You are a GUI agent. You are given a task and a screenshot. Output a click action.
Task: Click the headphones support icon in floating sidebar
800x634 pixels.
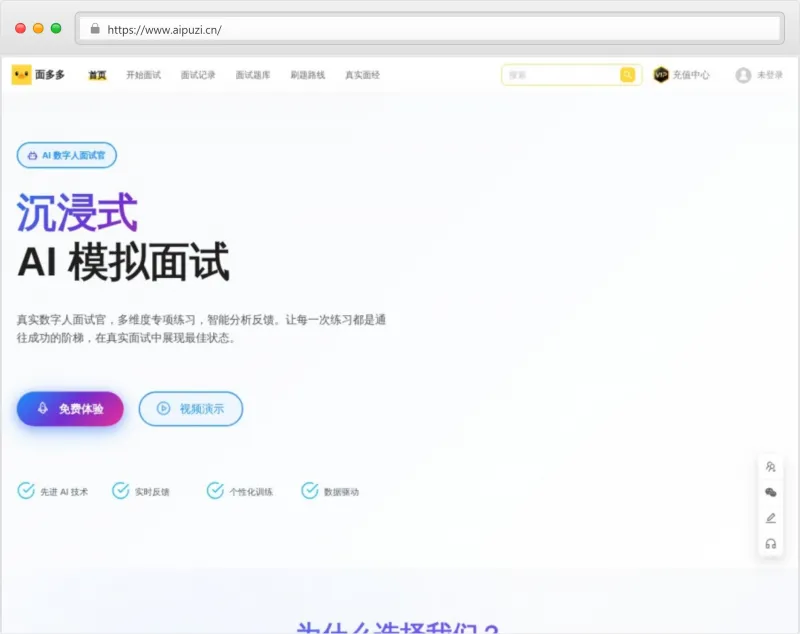[x=770, y=544]
